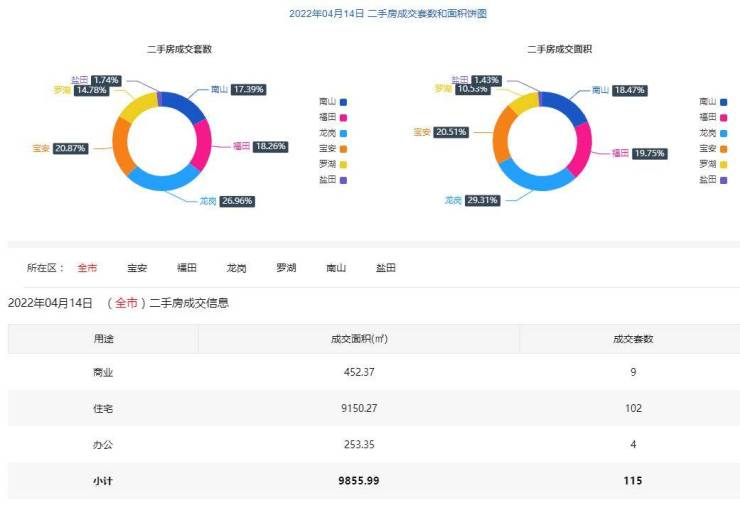Toggle 福田 legend item in 二手房成交面积 chart
The height and width of the screenshot is (515, 740).
[x=712, y=117]
